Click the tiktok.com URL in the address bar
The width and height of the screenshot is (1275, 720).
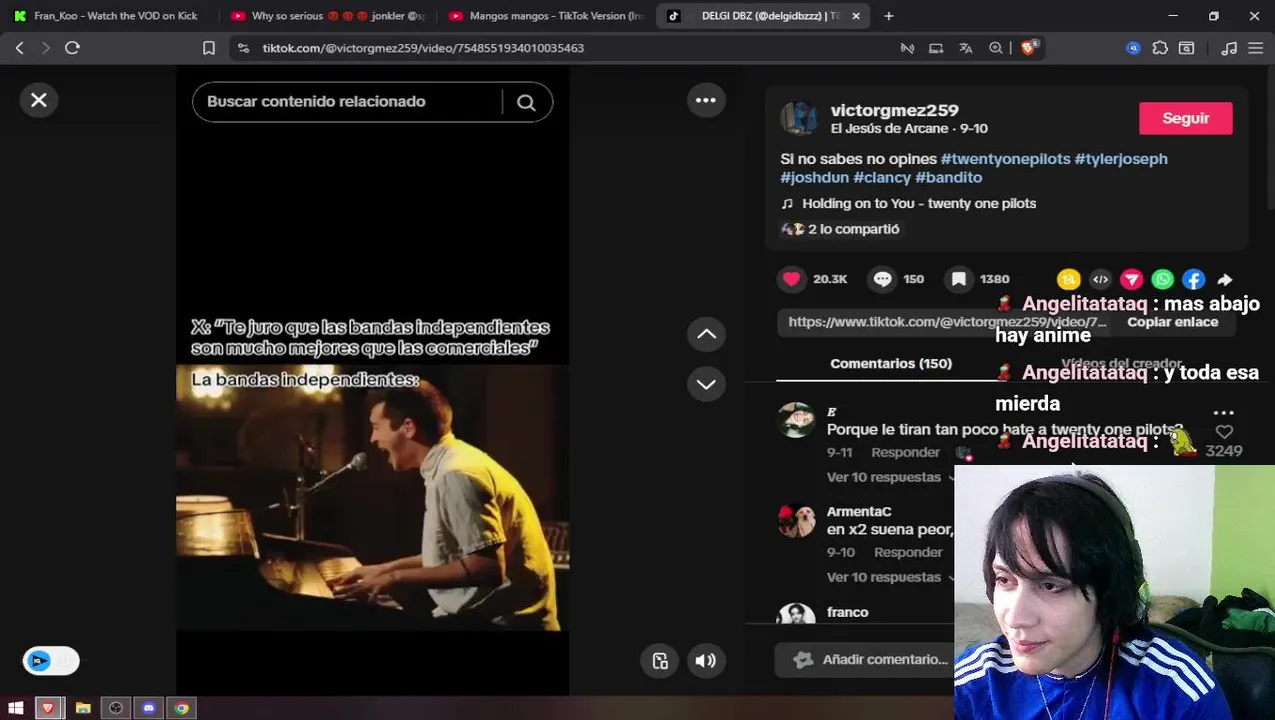423,48
